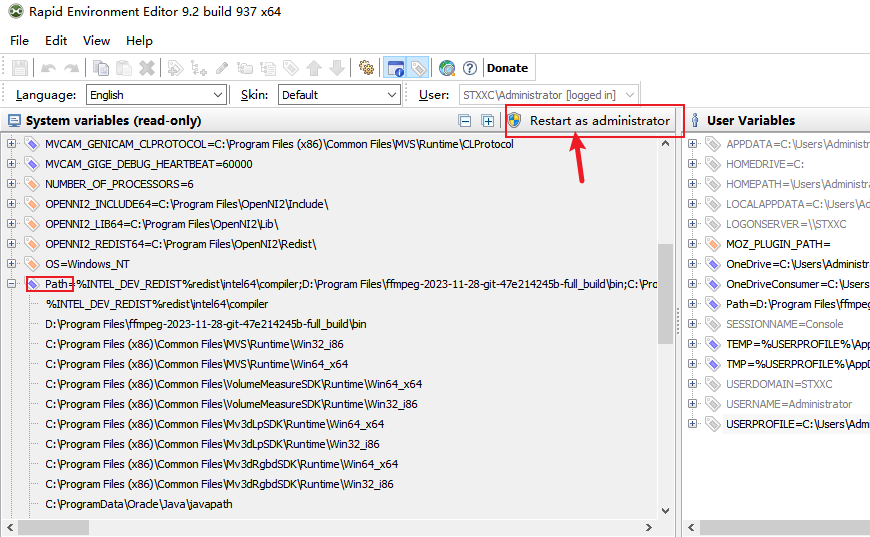Expand the OPENNI2_LIB64 node

(x=11, y=224)
